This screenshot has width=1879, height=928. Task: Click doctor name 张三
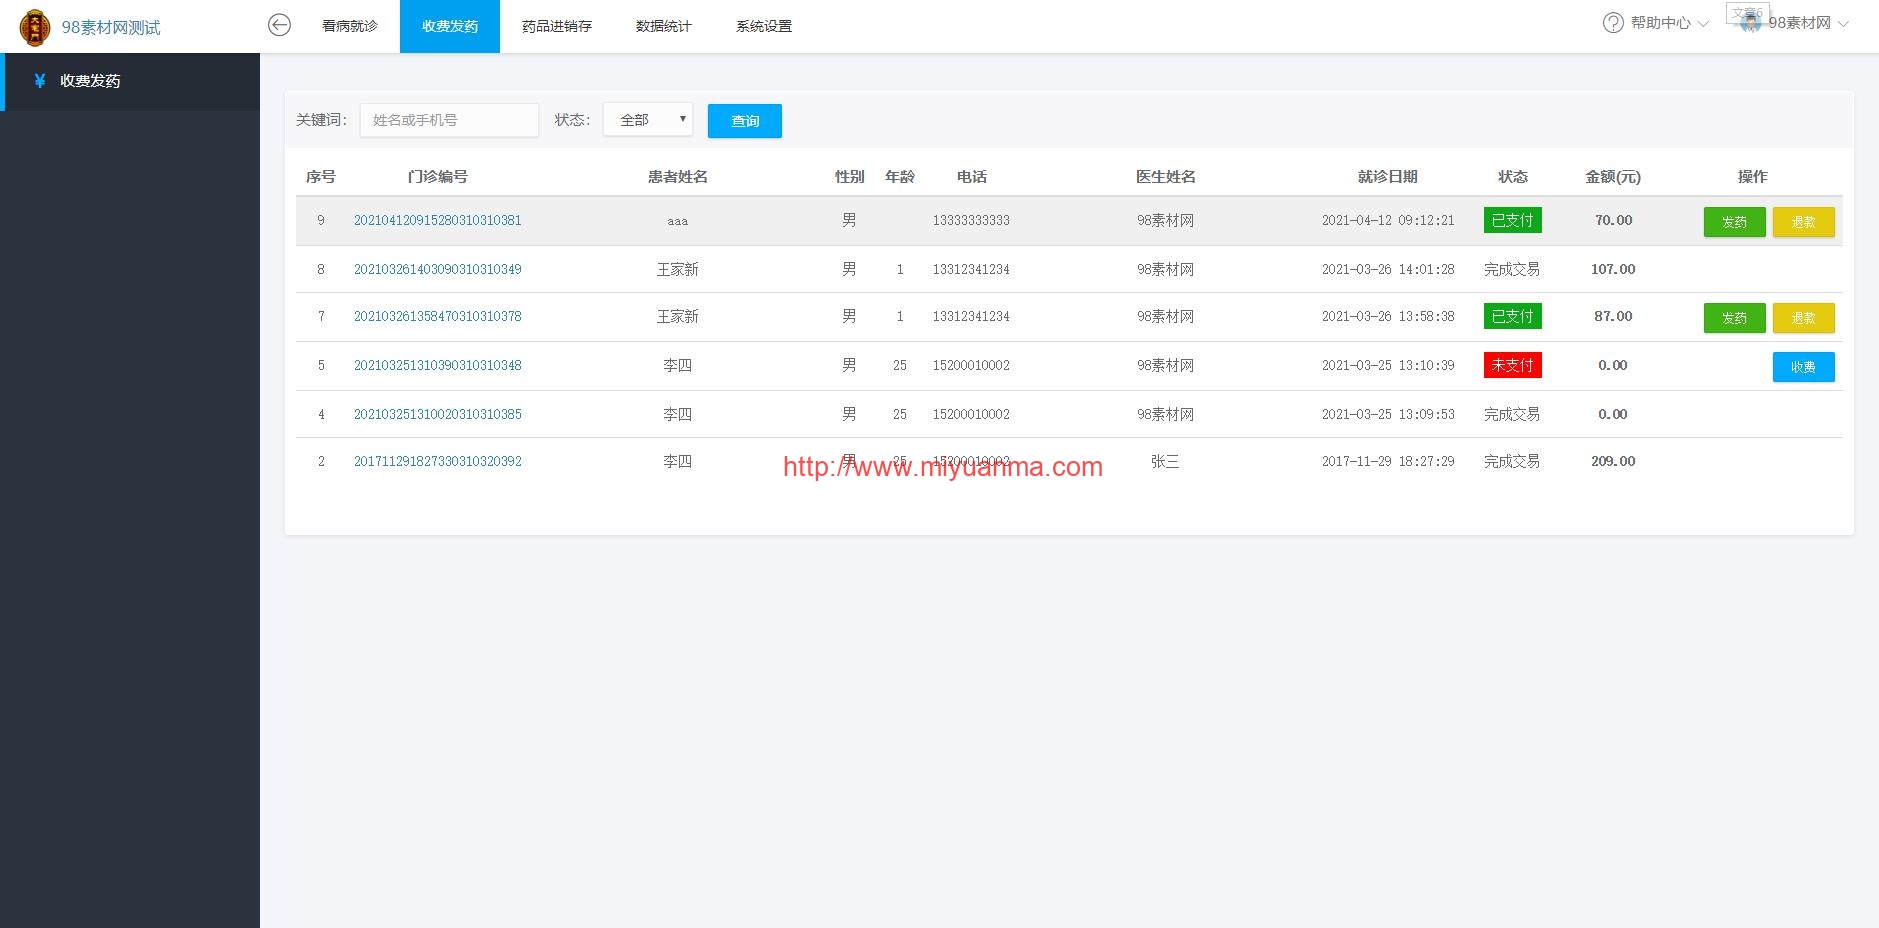(1166, 461)
